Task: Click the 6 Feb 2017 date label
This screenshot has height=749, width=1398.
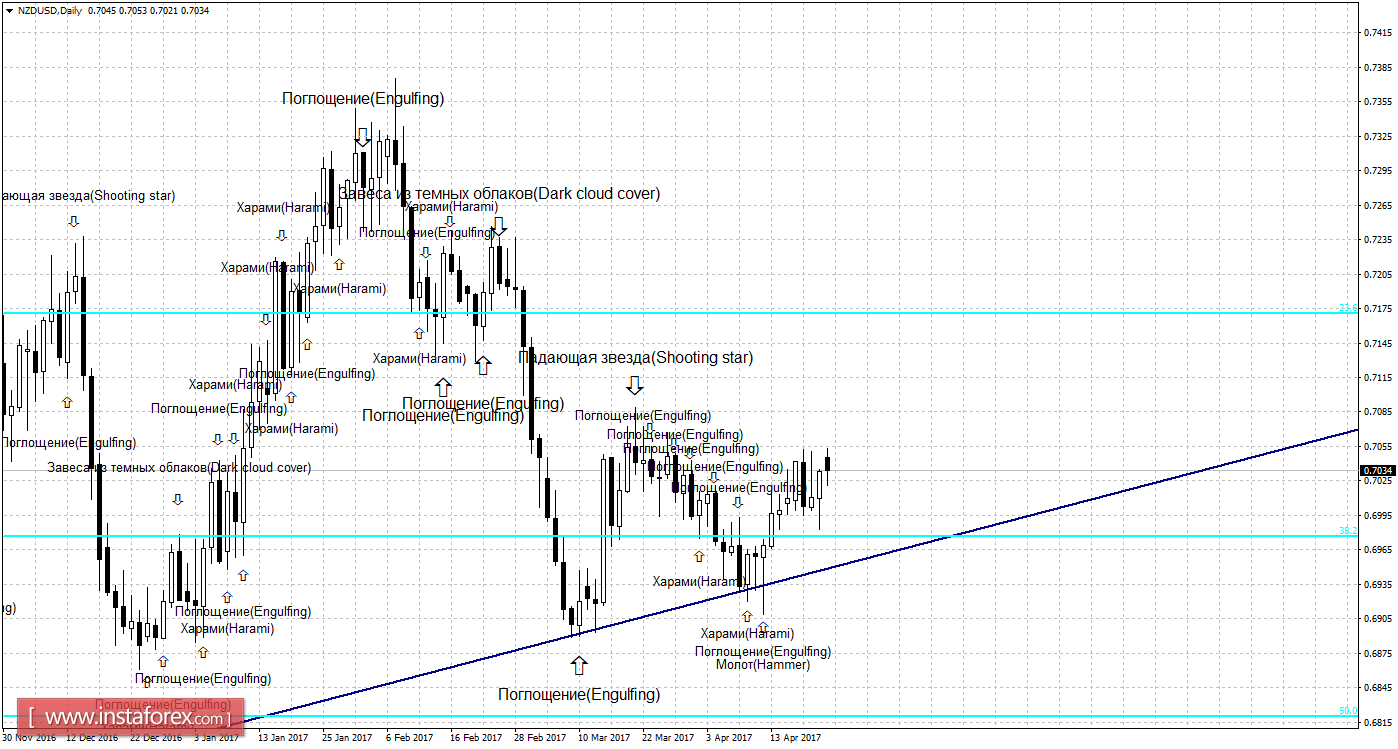Action: [409, 738]
